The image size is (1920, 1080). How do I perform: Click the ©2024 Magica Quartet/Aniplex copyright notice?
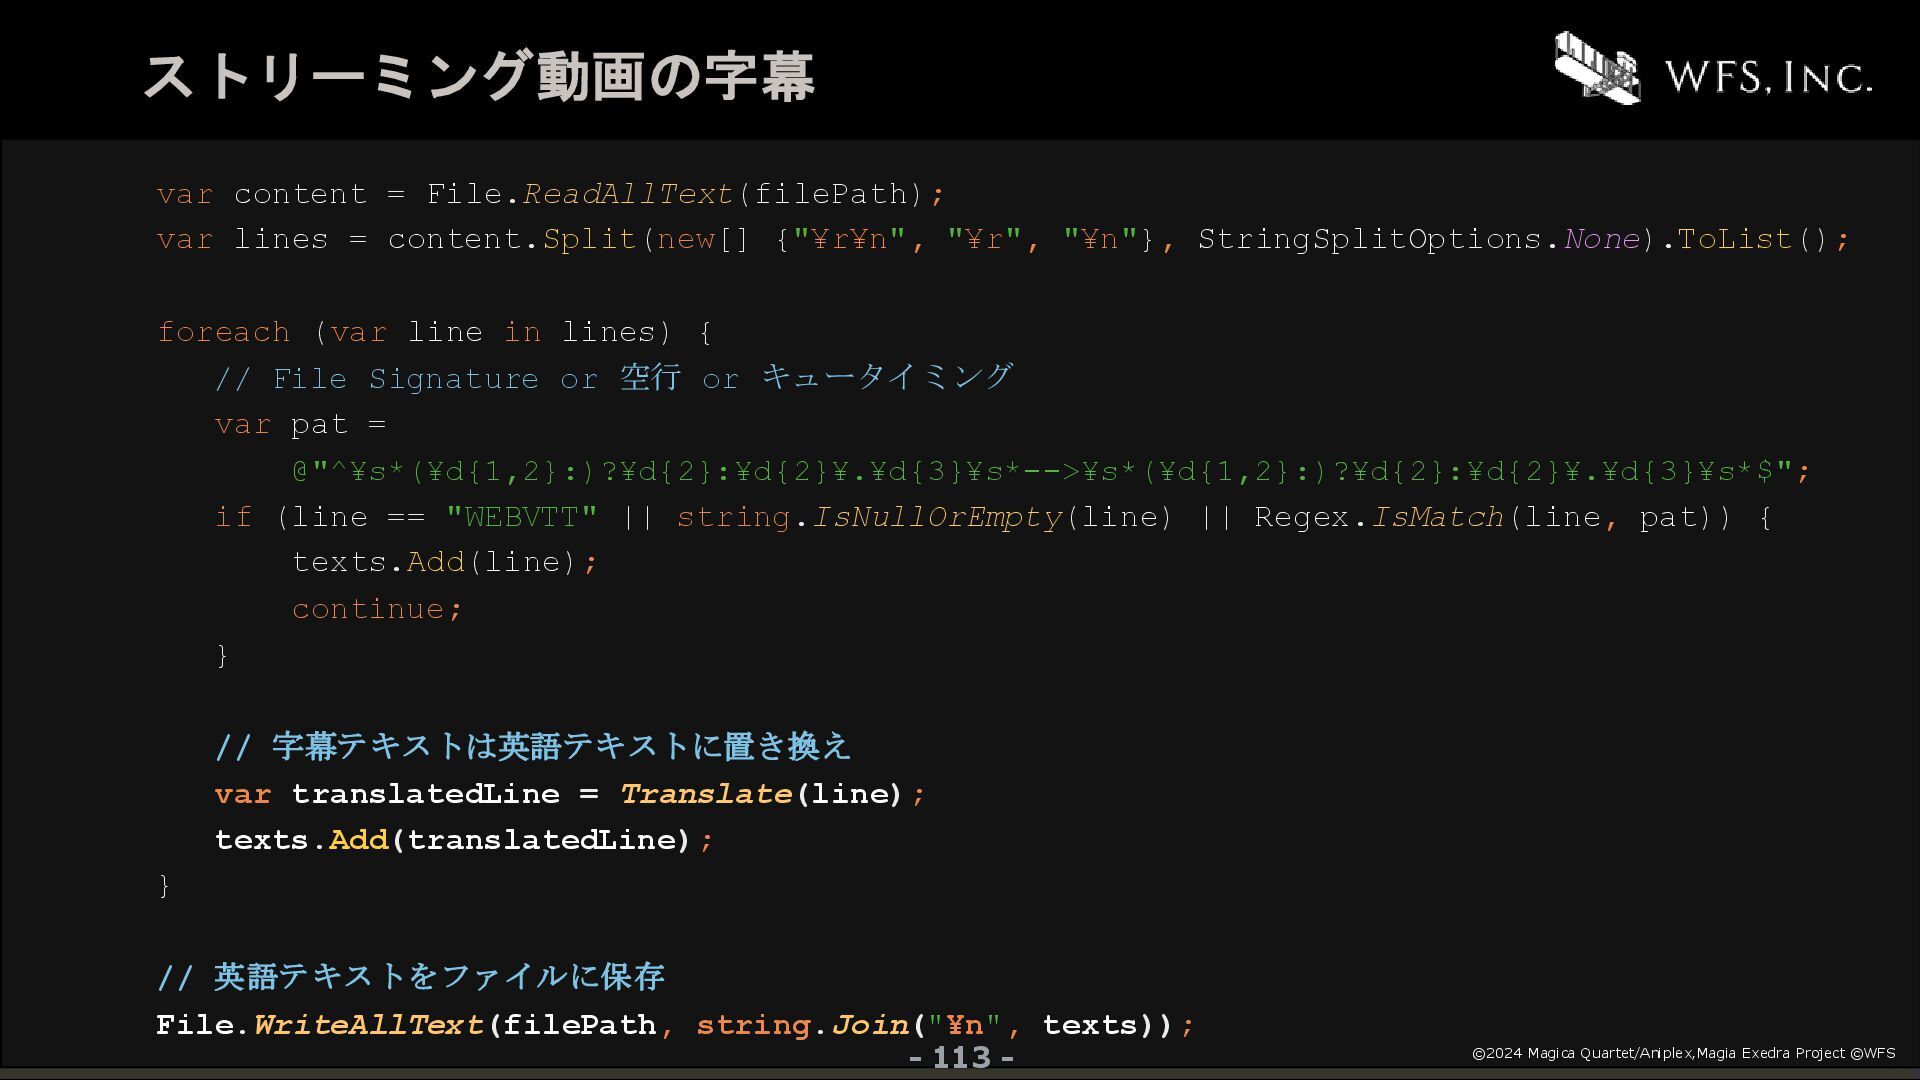[x=1683, y=1053]
